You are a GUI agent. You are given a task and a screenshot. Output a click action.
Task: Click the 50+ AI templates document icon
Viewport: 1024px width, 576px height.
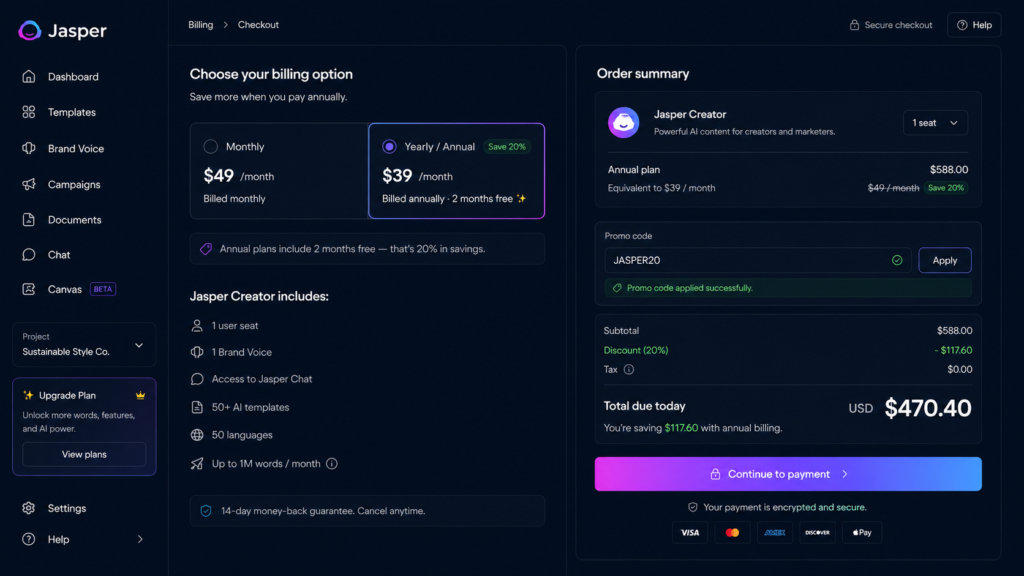[197, 407]
